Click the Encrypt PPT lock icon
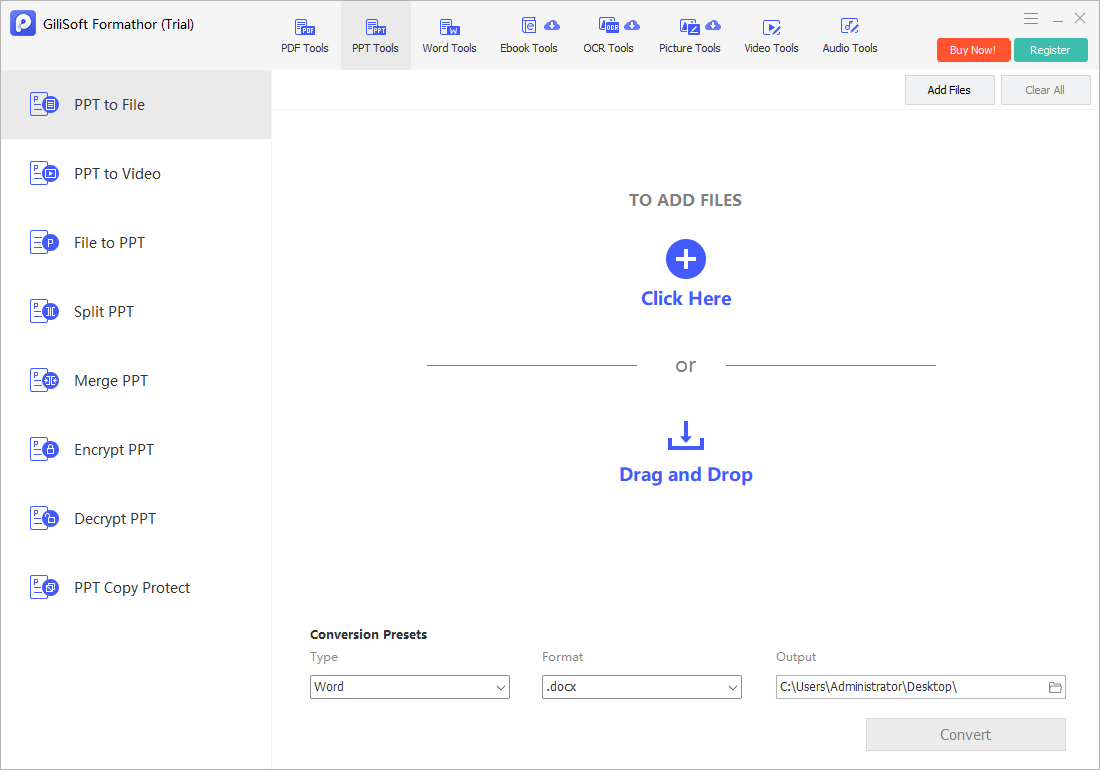The height and width of the screenshot is (770, 1100). point(44,450)
